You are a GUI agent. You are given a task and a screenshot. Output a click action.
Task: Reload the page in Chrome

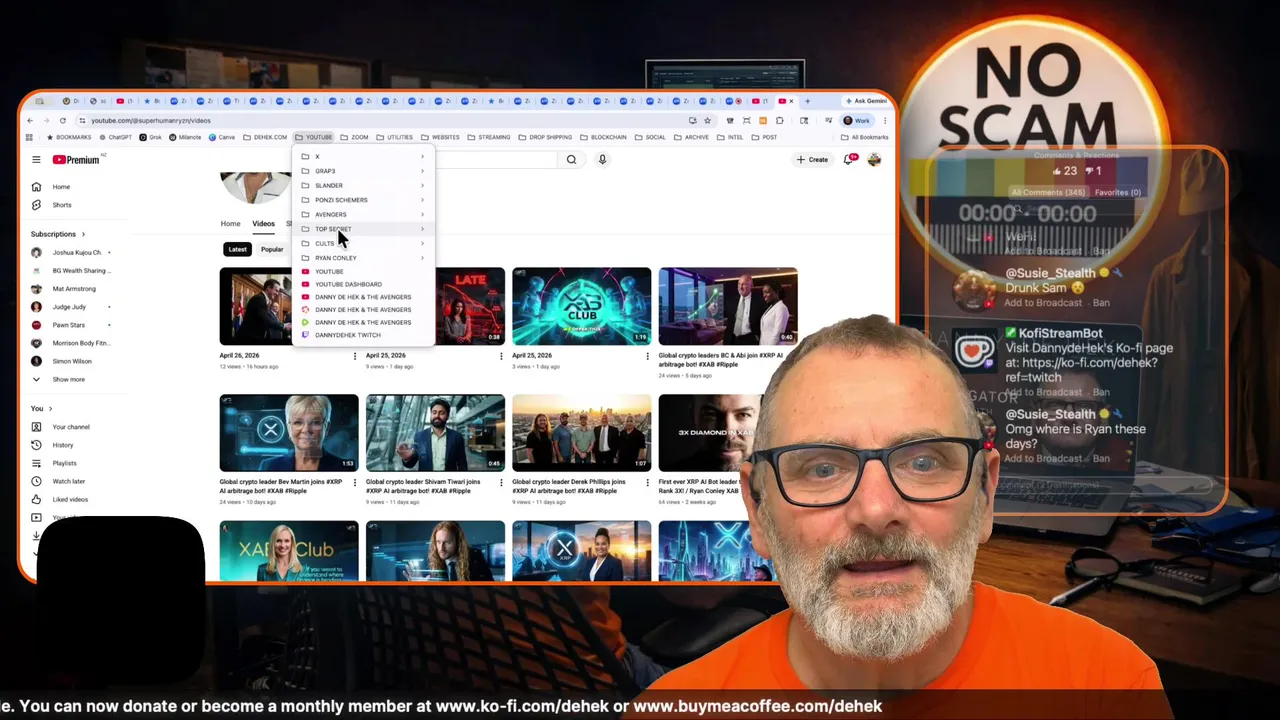tap(62, 120)
